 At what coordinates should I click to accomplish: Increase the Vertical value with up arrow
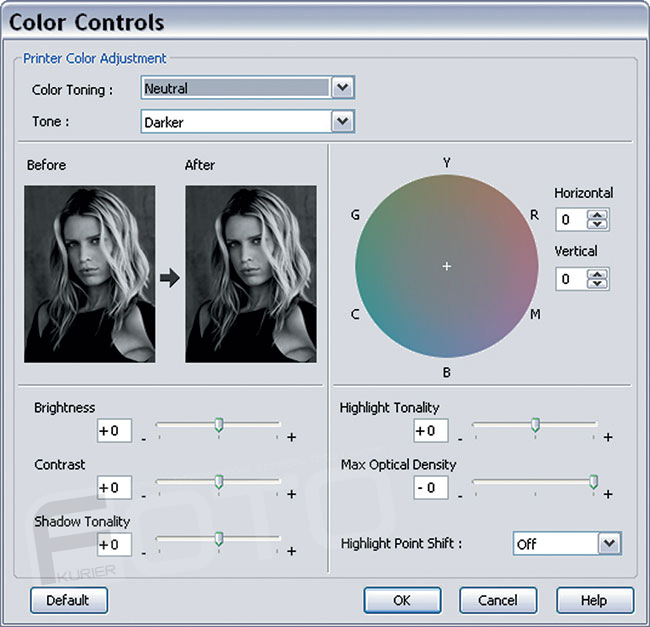pos(598,273)
